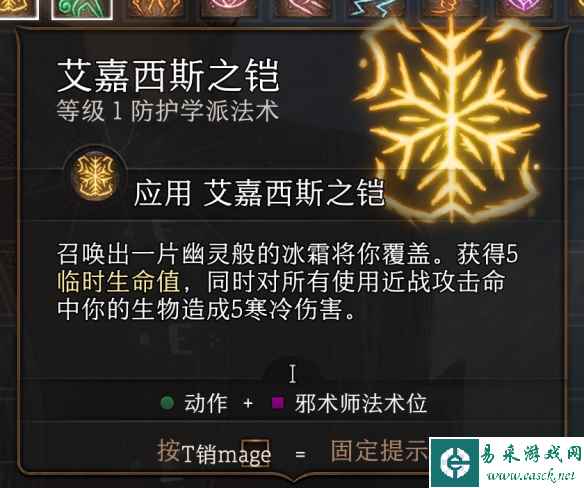Click the 应用 艾嘉西斯之铠 effect heading

(258, 193)
